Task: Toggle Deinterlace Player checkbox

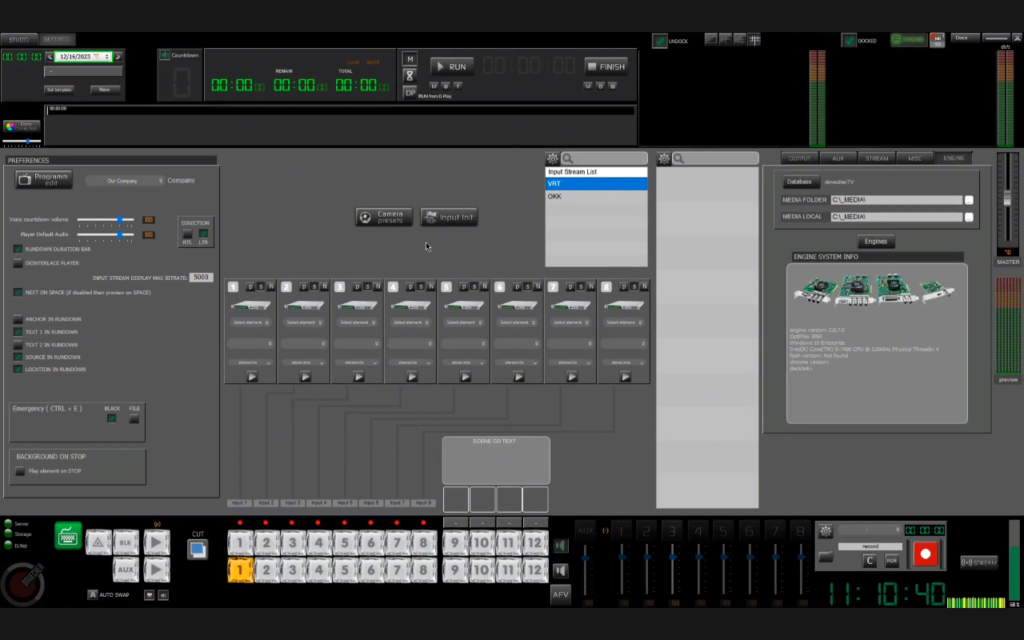Action: [18, 263]
